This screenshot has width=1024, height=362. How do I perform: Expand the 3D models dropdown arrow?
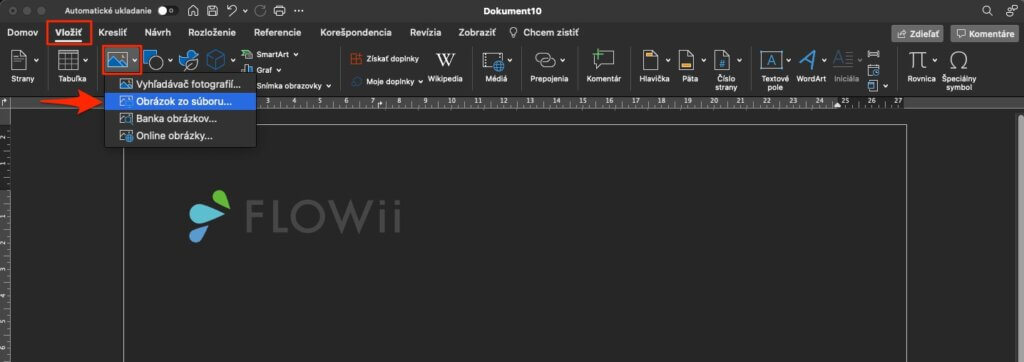233,60
